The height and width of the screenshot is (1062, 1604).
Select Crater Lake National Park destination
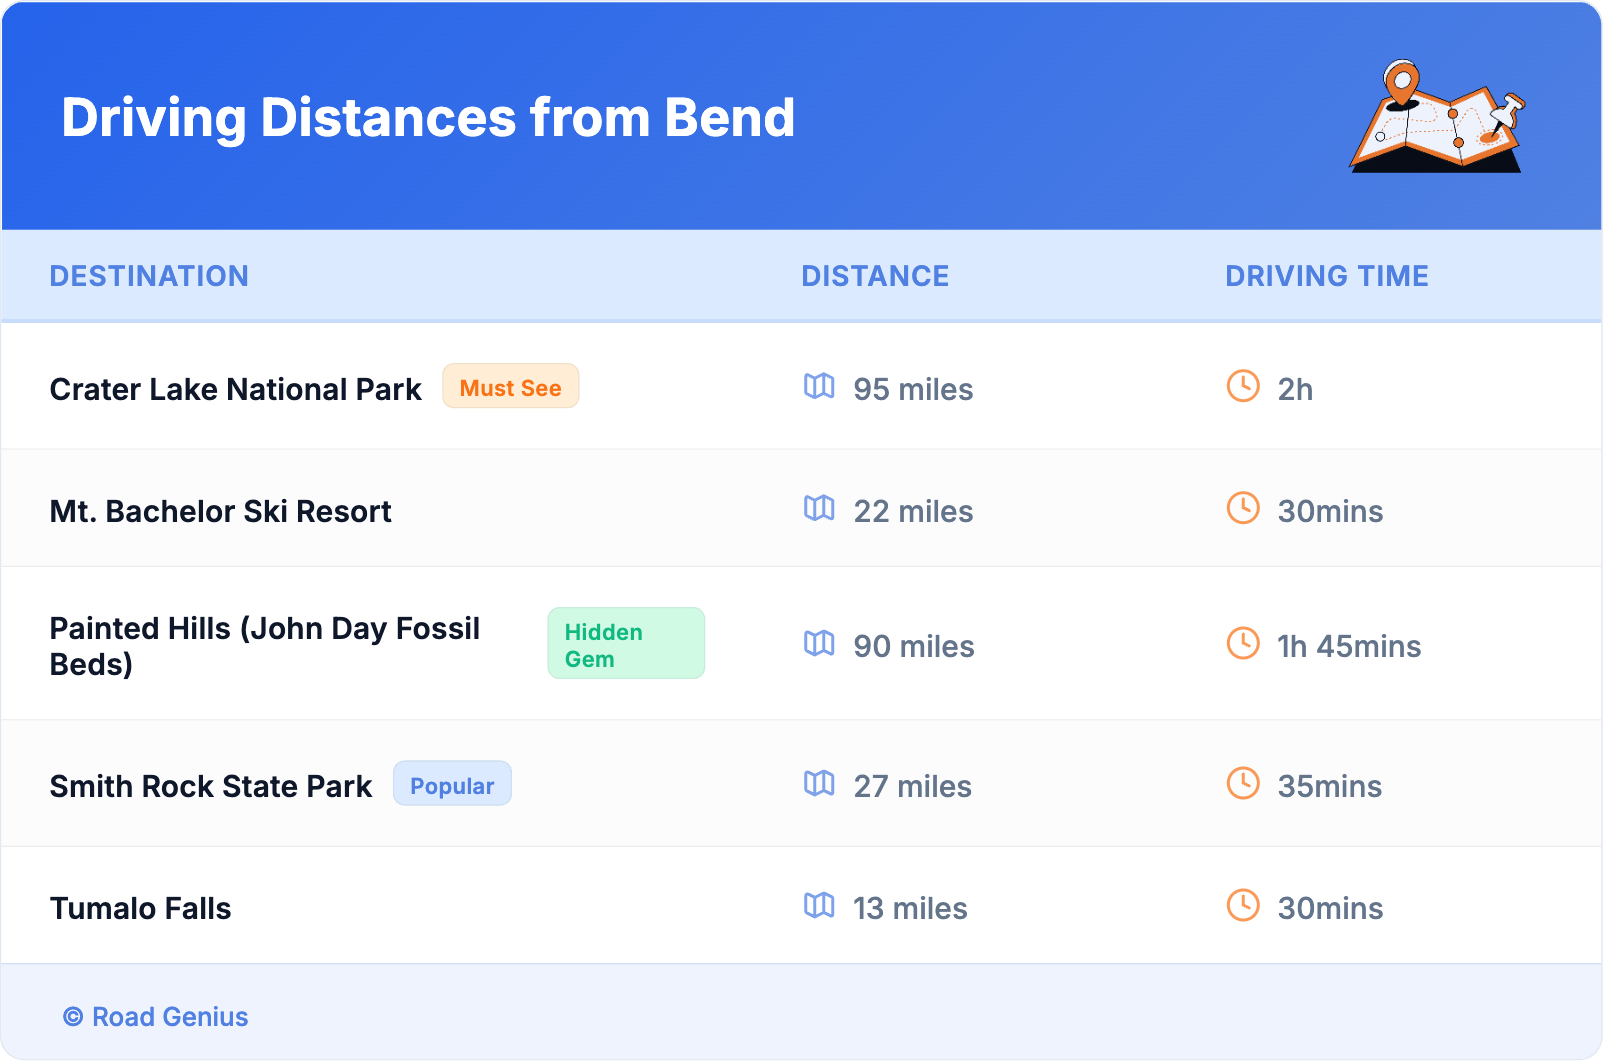[235, 389]
